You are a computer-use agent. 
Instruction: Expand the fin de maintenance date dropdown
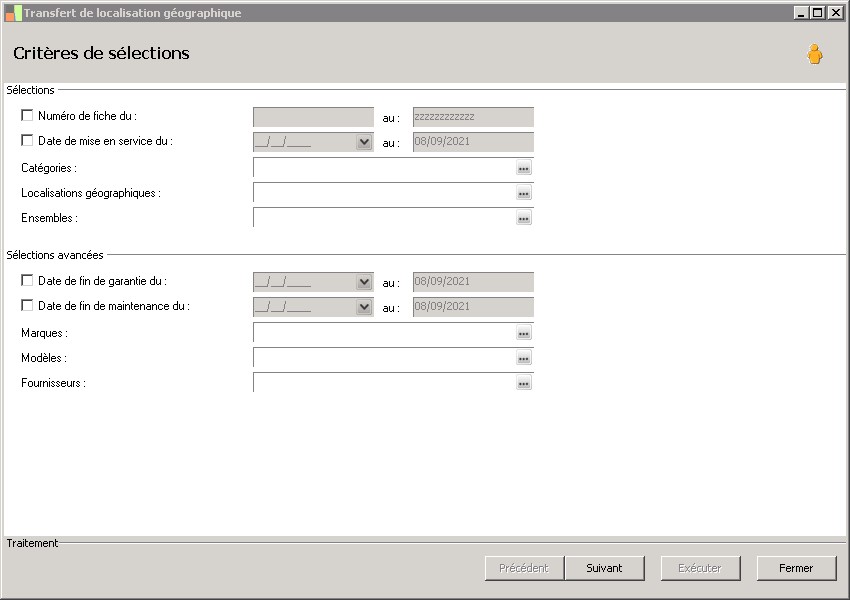(x=364, y=307)
